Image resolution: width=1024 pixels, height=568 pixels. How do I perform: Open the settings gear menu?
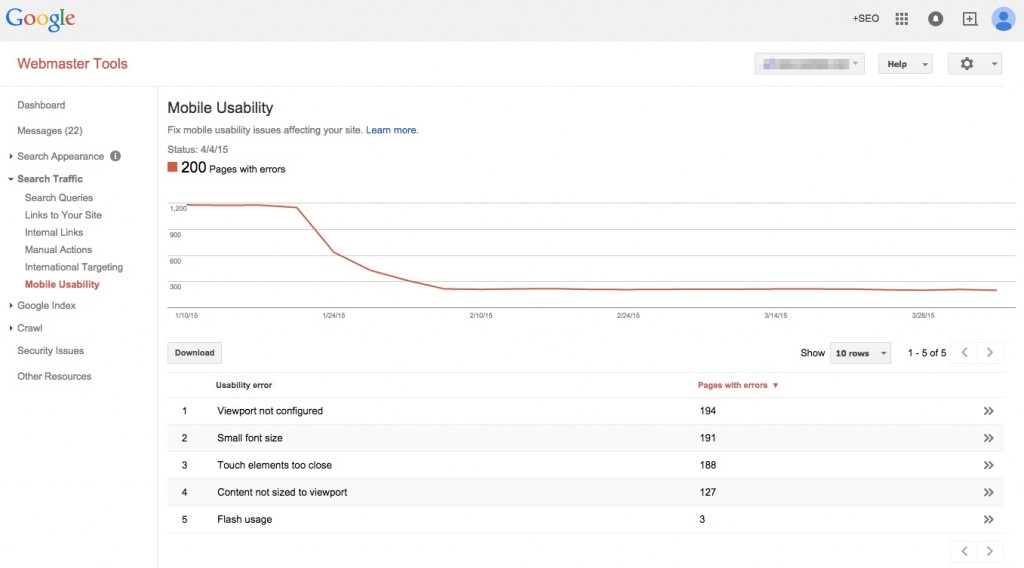click(x=974, y=64)
